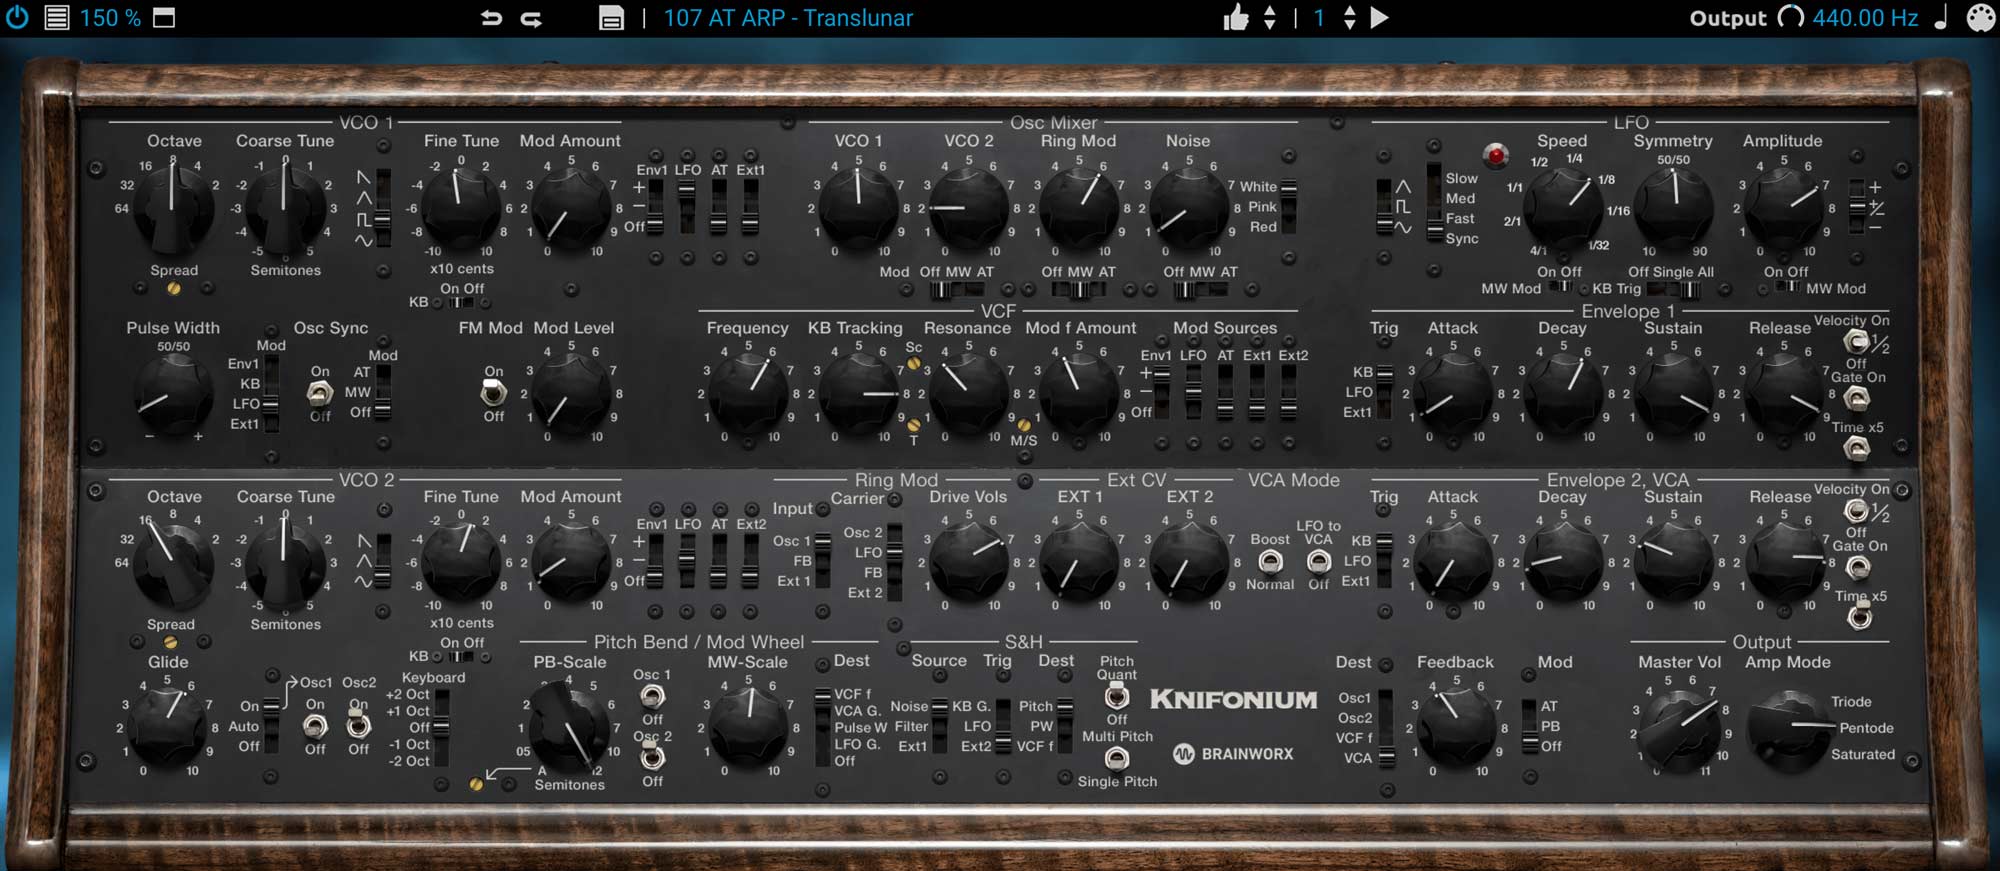Click the undo arrow icon
Screen dimensions: 2000x871
491,18
